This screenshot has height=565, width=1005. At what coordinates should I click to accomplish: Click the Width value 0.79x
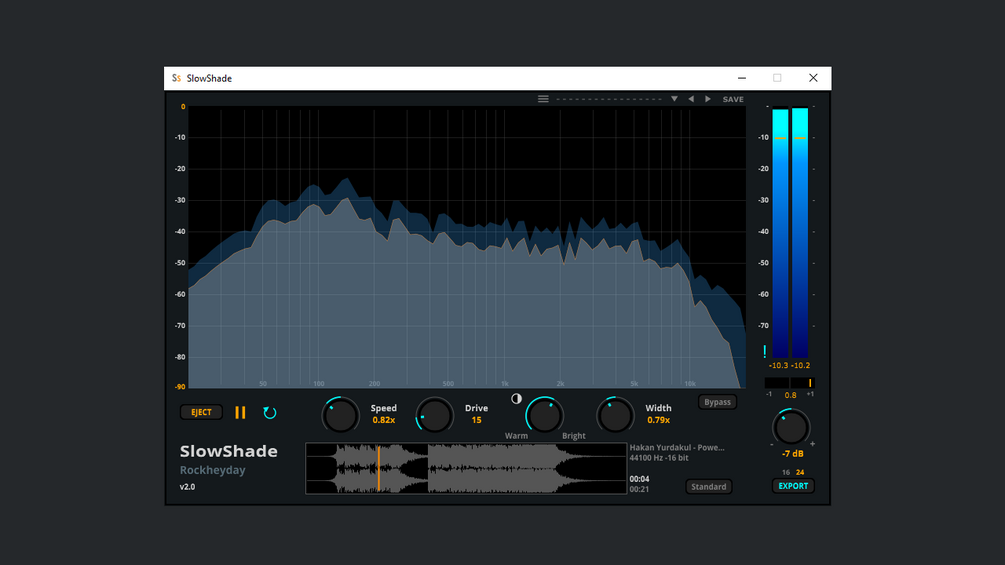[x=658, y=420]
